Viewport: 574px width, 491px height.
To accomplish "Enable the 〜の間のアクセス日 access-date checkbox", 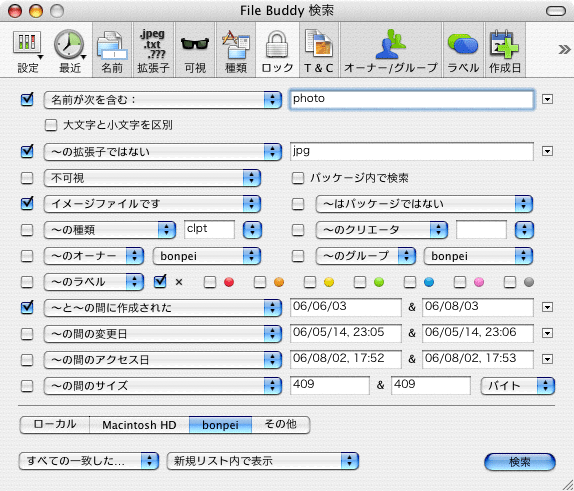I will point(27,360).
